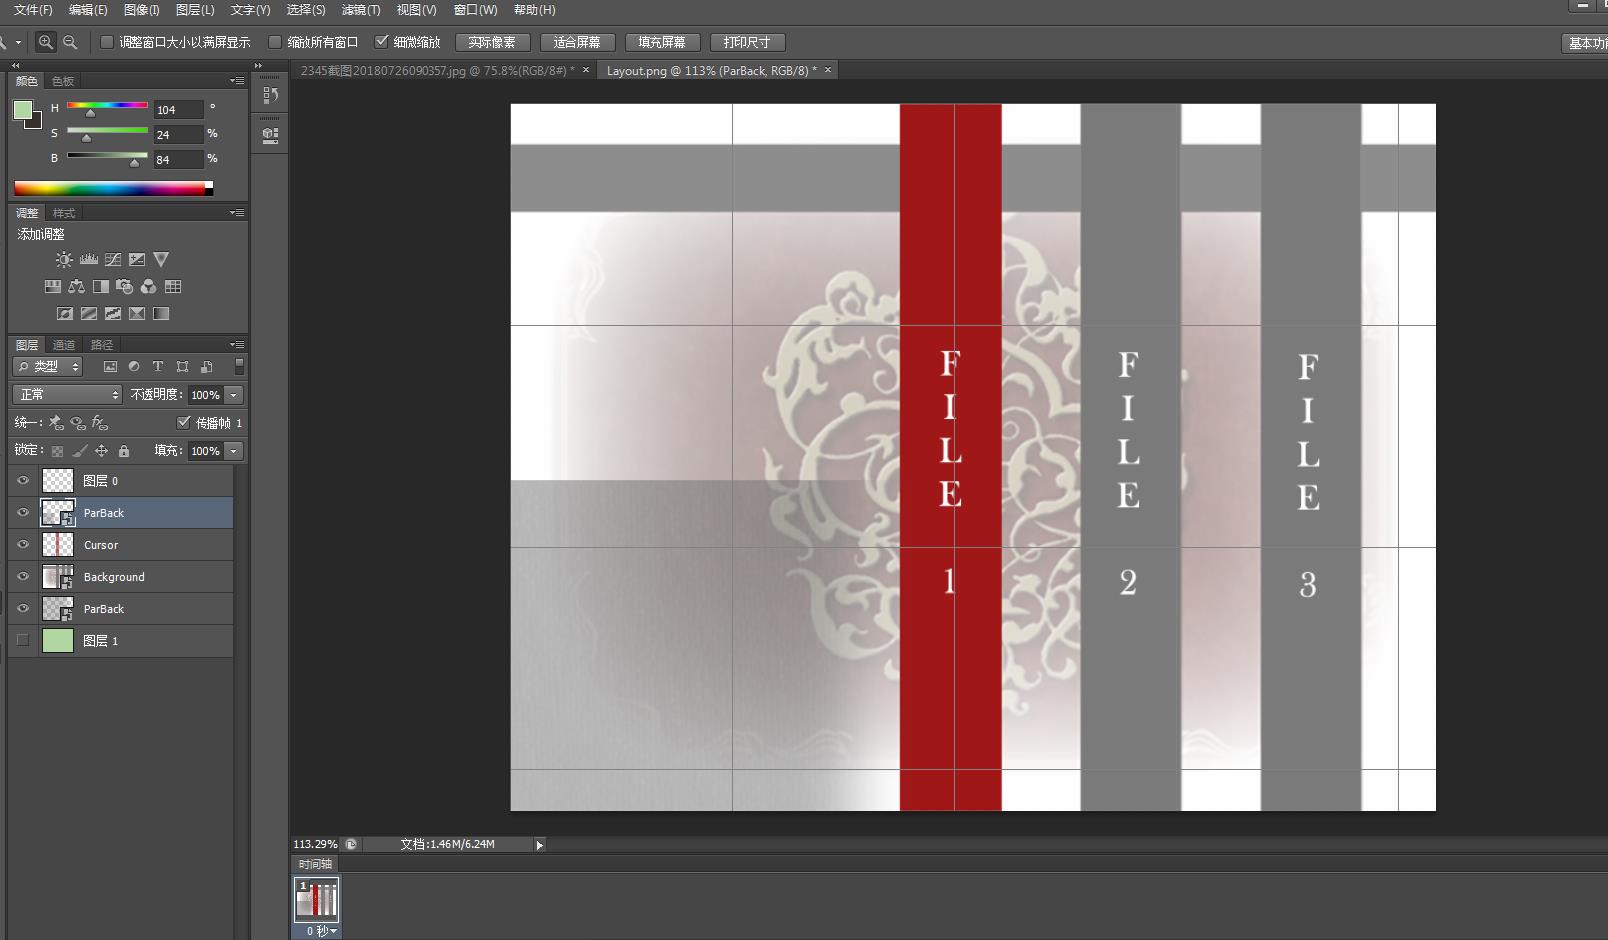Add an Exposure adjustment layer
This screenshot has width=1608, height=940.
click(137, 260)
